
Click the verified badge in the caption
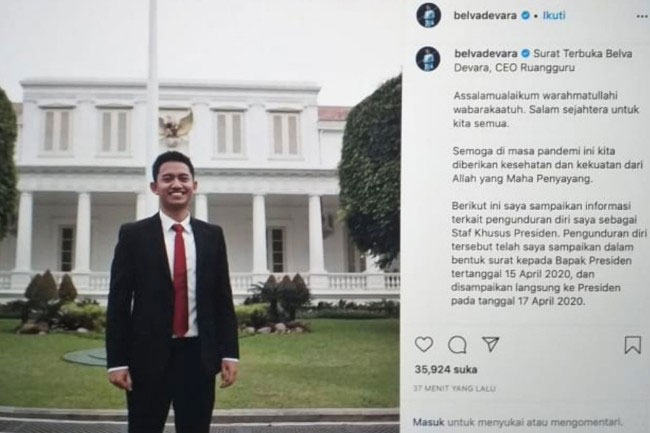tap(525, 53)
